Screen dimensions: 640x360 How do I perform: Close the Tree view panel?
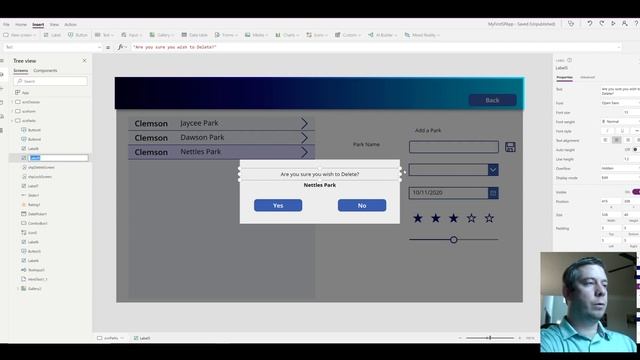(84, 60)
